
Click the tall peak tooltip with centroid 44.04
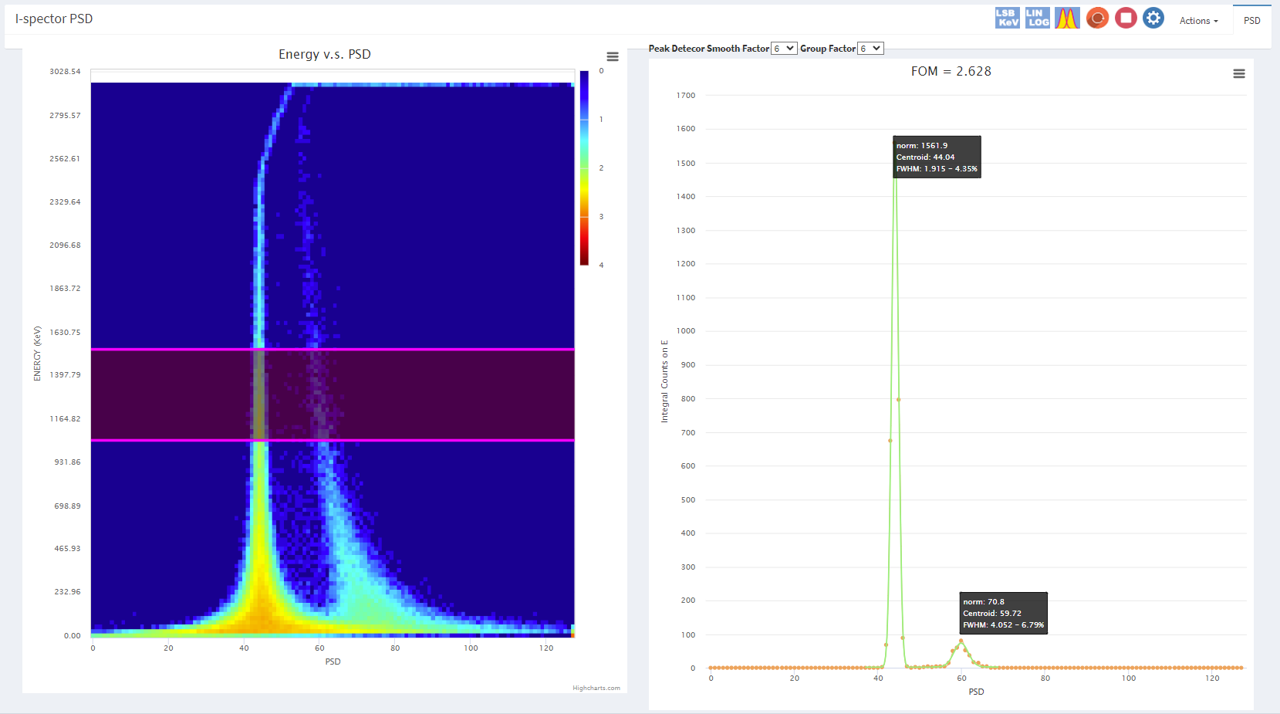click(x=937, y=157)
